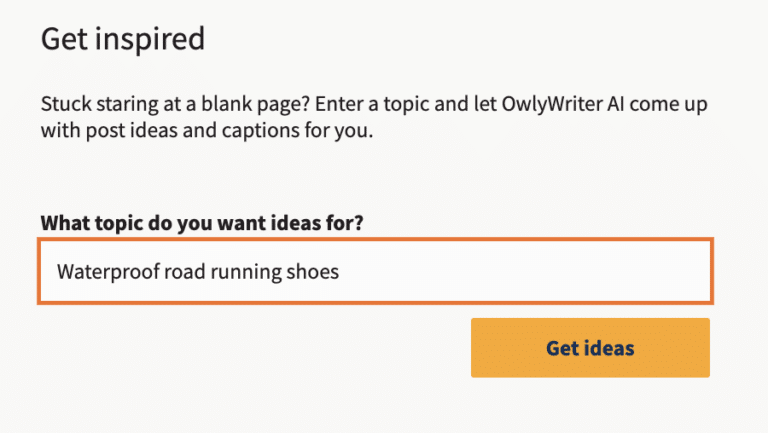The width and height of the screenshot is (768, 433).
Task: Click the "Get inspired" heading
Action: click(122, 40)
